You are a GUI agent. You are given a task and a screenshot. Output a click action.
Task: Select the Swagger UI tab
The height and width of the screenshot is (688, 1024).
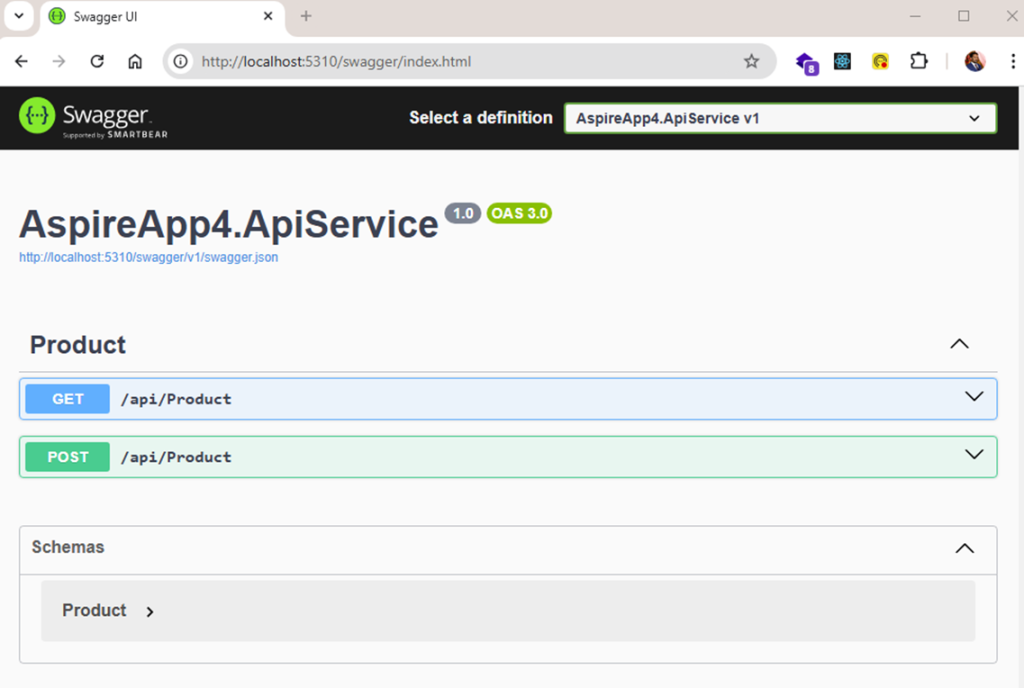(162, 16)
